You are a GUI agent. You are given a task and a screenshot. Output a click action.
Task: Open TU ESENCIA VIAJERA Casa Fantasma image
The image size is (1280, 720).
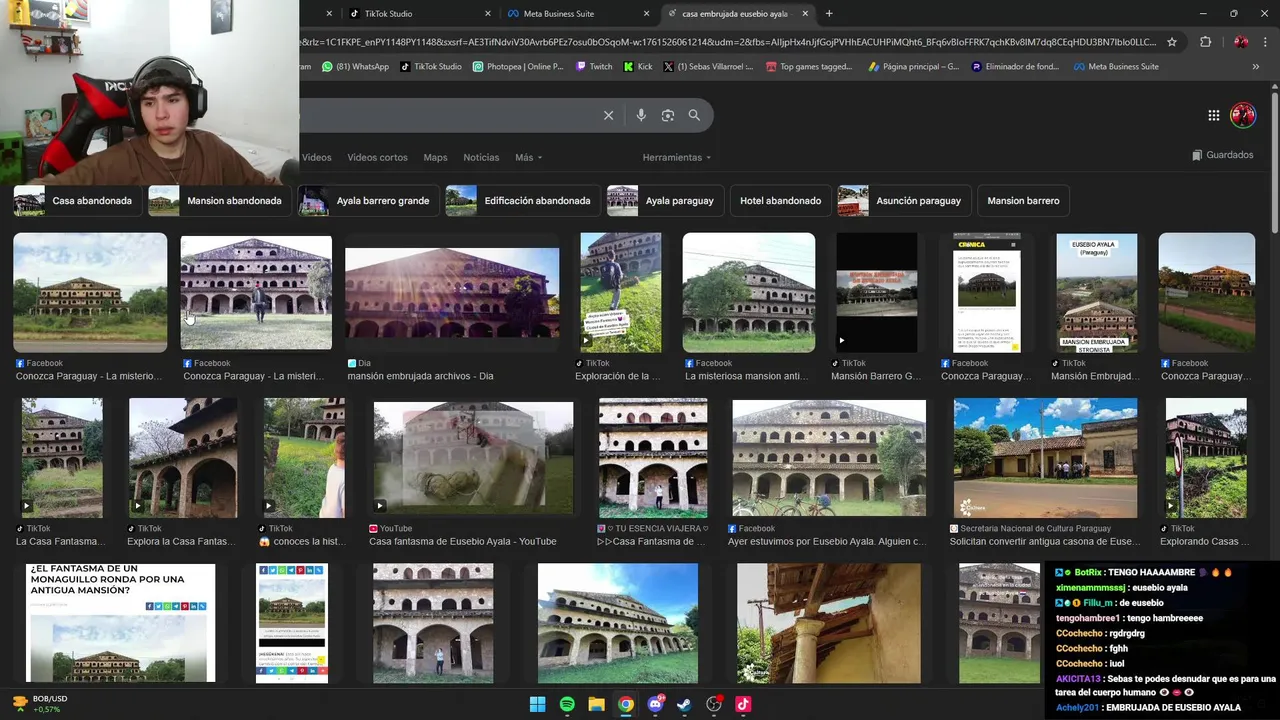tap(653, 457)
